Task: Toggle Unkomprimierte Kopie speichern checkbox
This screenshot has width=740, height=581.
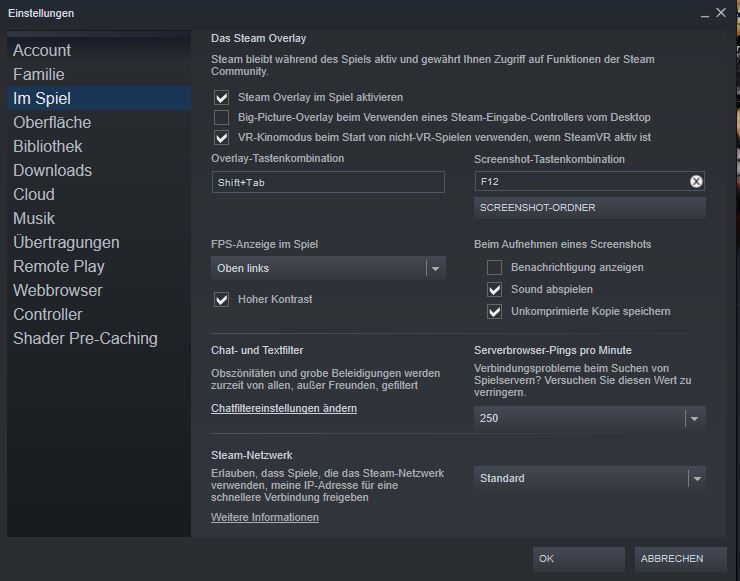Action: pyautogui.click(x=494, y=312)
